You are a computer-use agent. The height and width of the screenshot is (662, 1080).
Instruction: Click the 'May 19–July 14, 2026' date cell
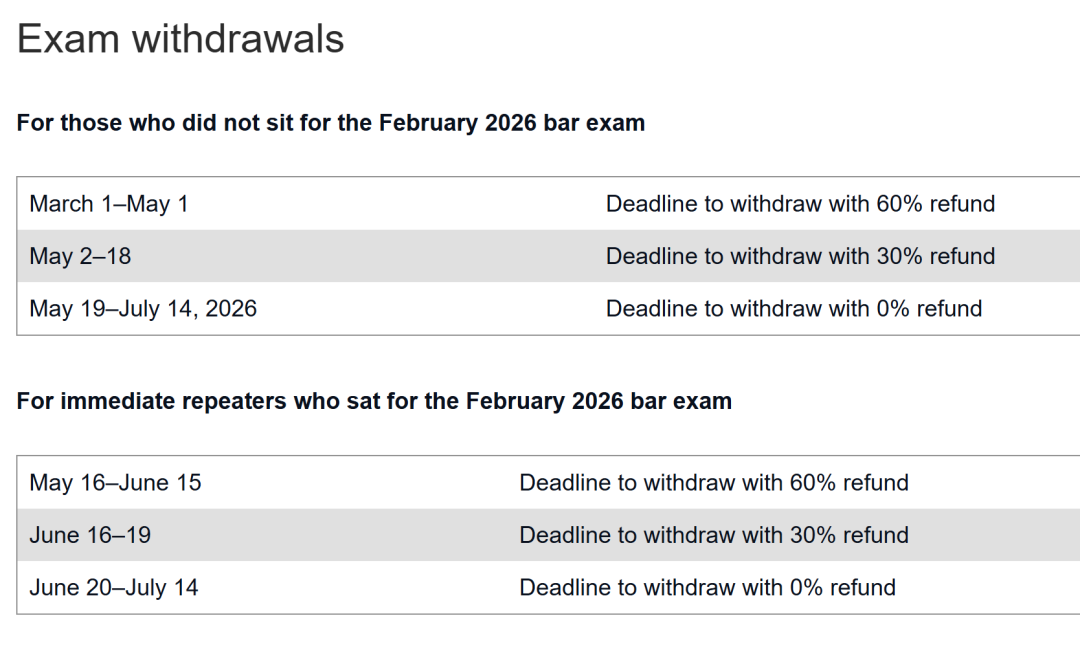pos(143,309)
